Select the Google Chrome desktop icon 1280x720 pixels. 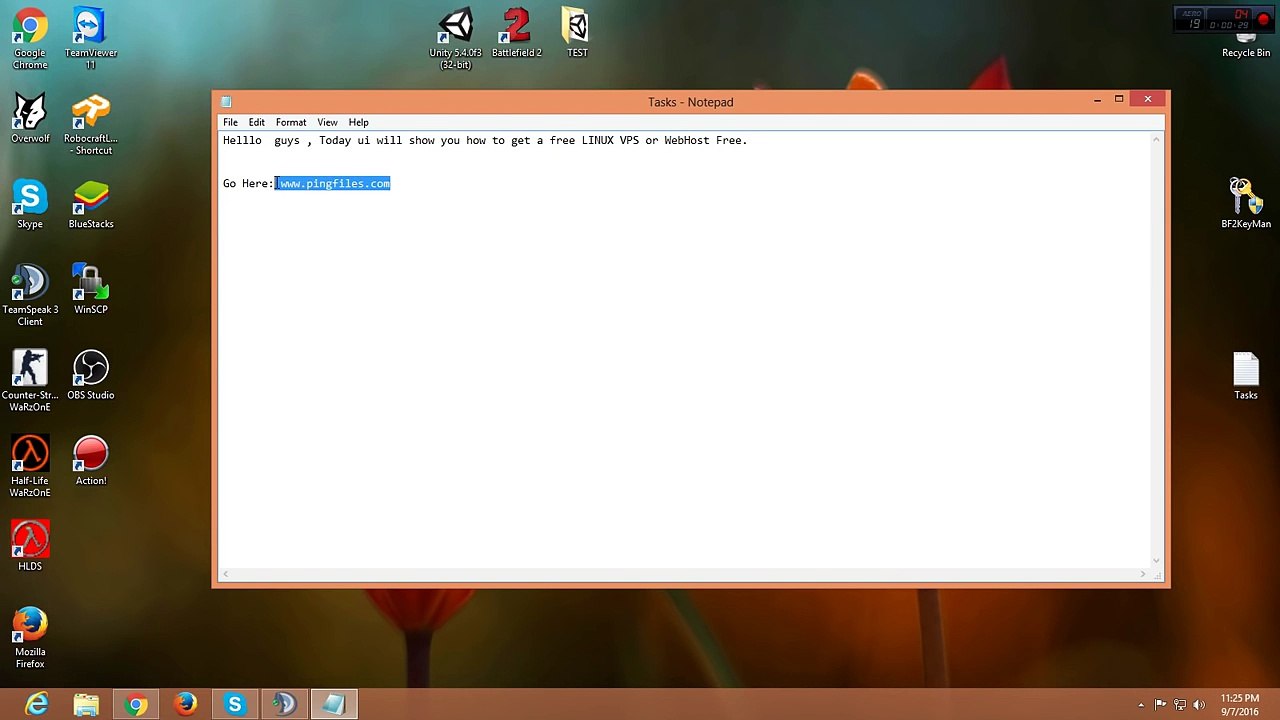click(30, 39)
